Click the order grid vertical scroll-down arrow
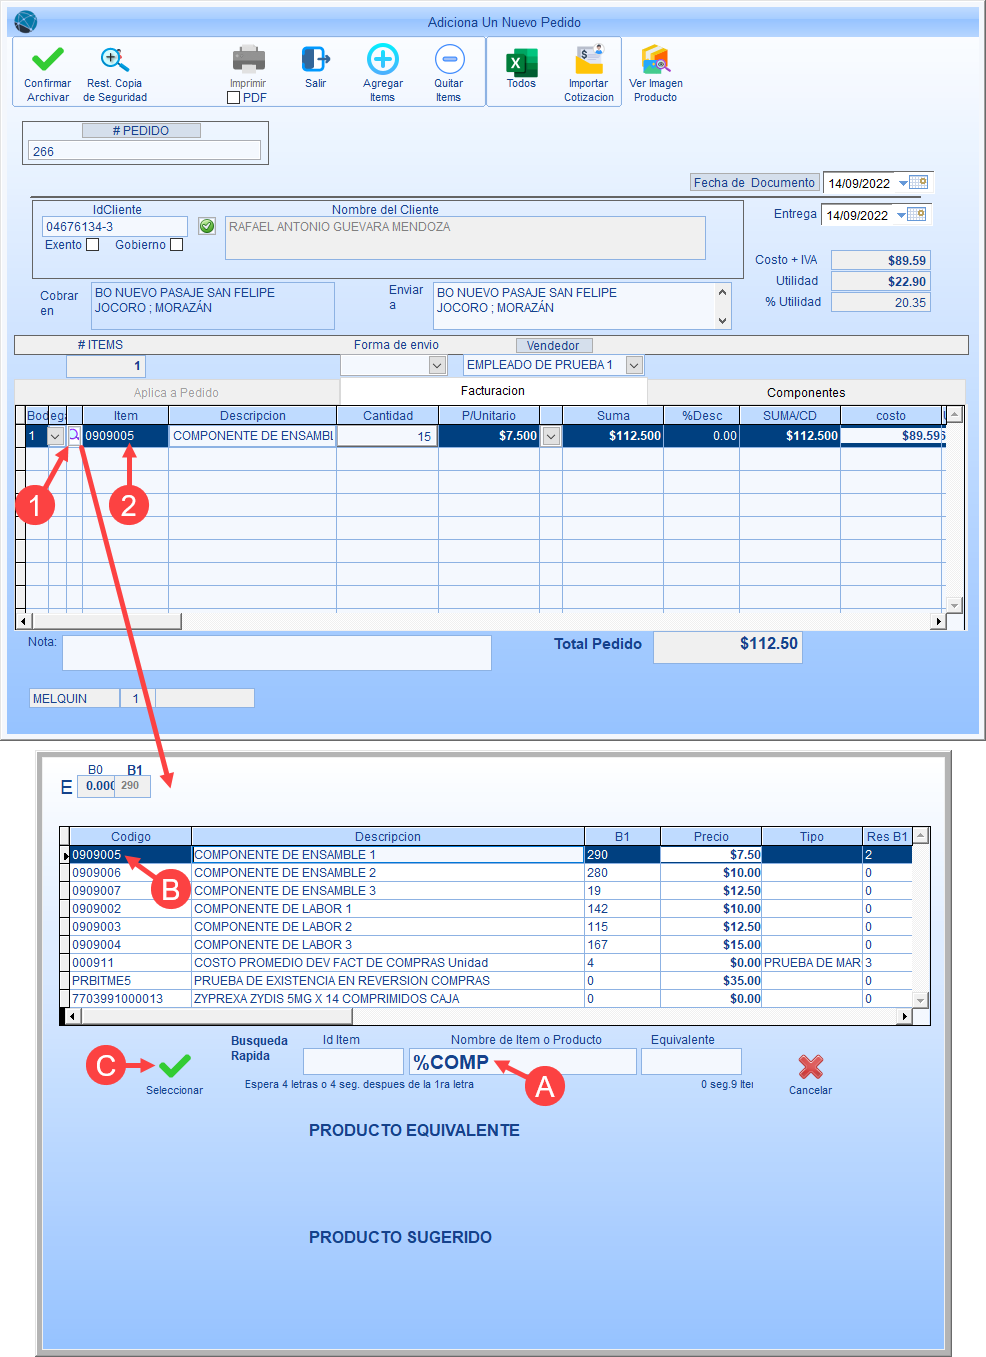The width and height of the screenshot is (986, 1357). coord(954,605)
